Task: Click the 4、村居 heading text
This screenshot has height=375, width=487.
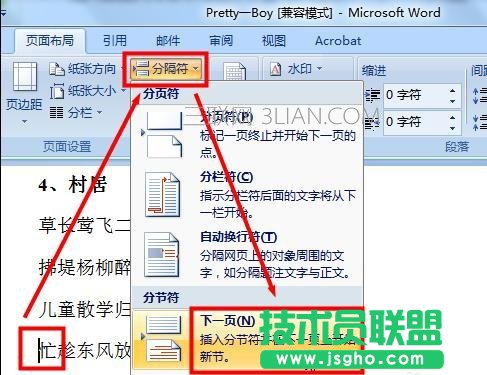Action: [x=72, y=185]
